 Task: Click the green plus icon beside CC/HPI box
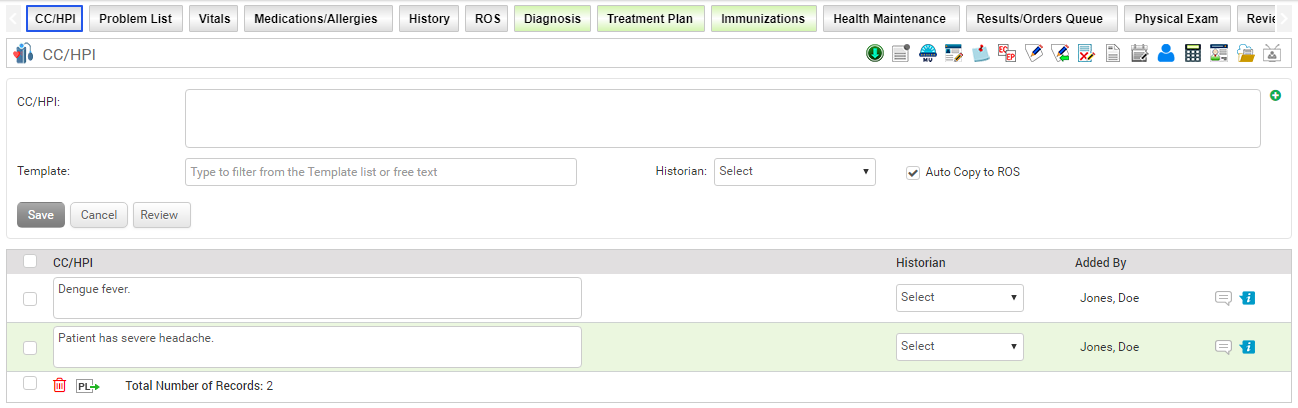coord(1275,96)
